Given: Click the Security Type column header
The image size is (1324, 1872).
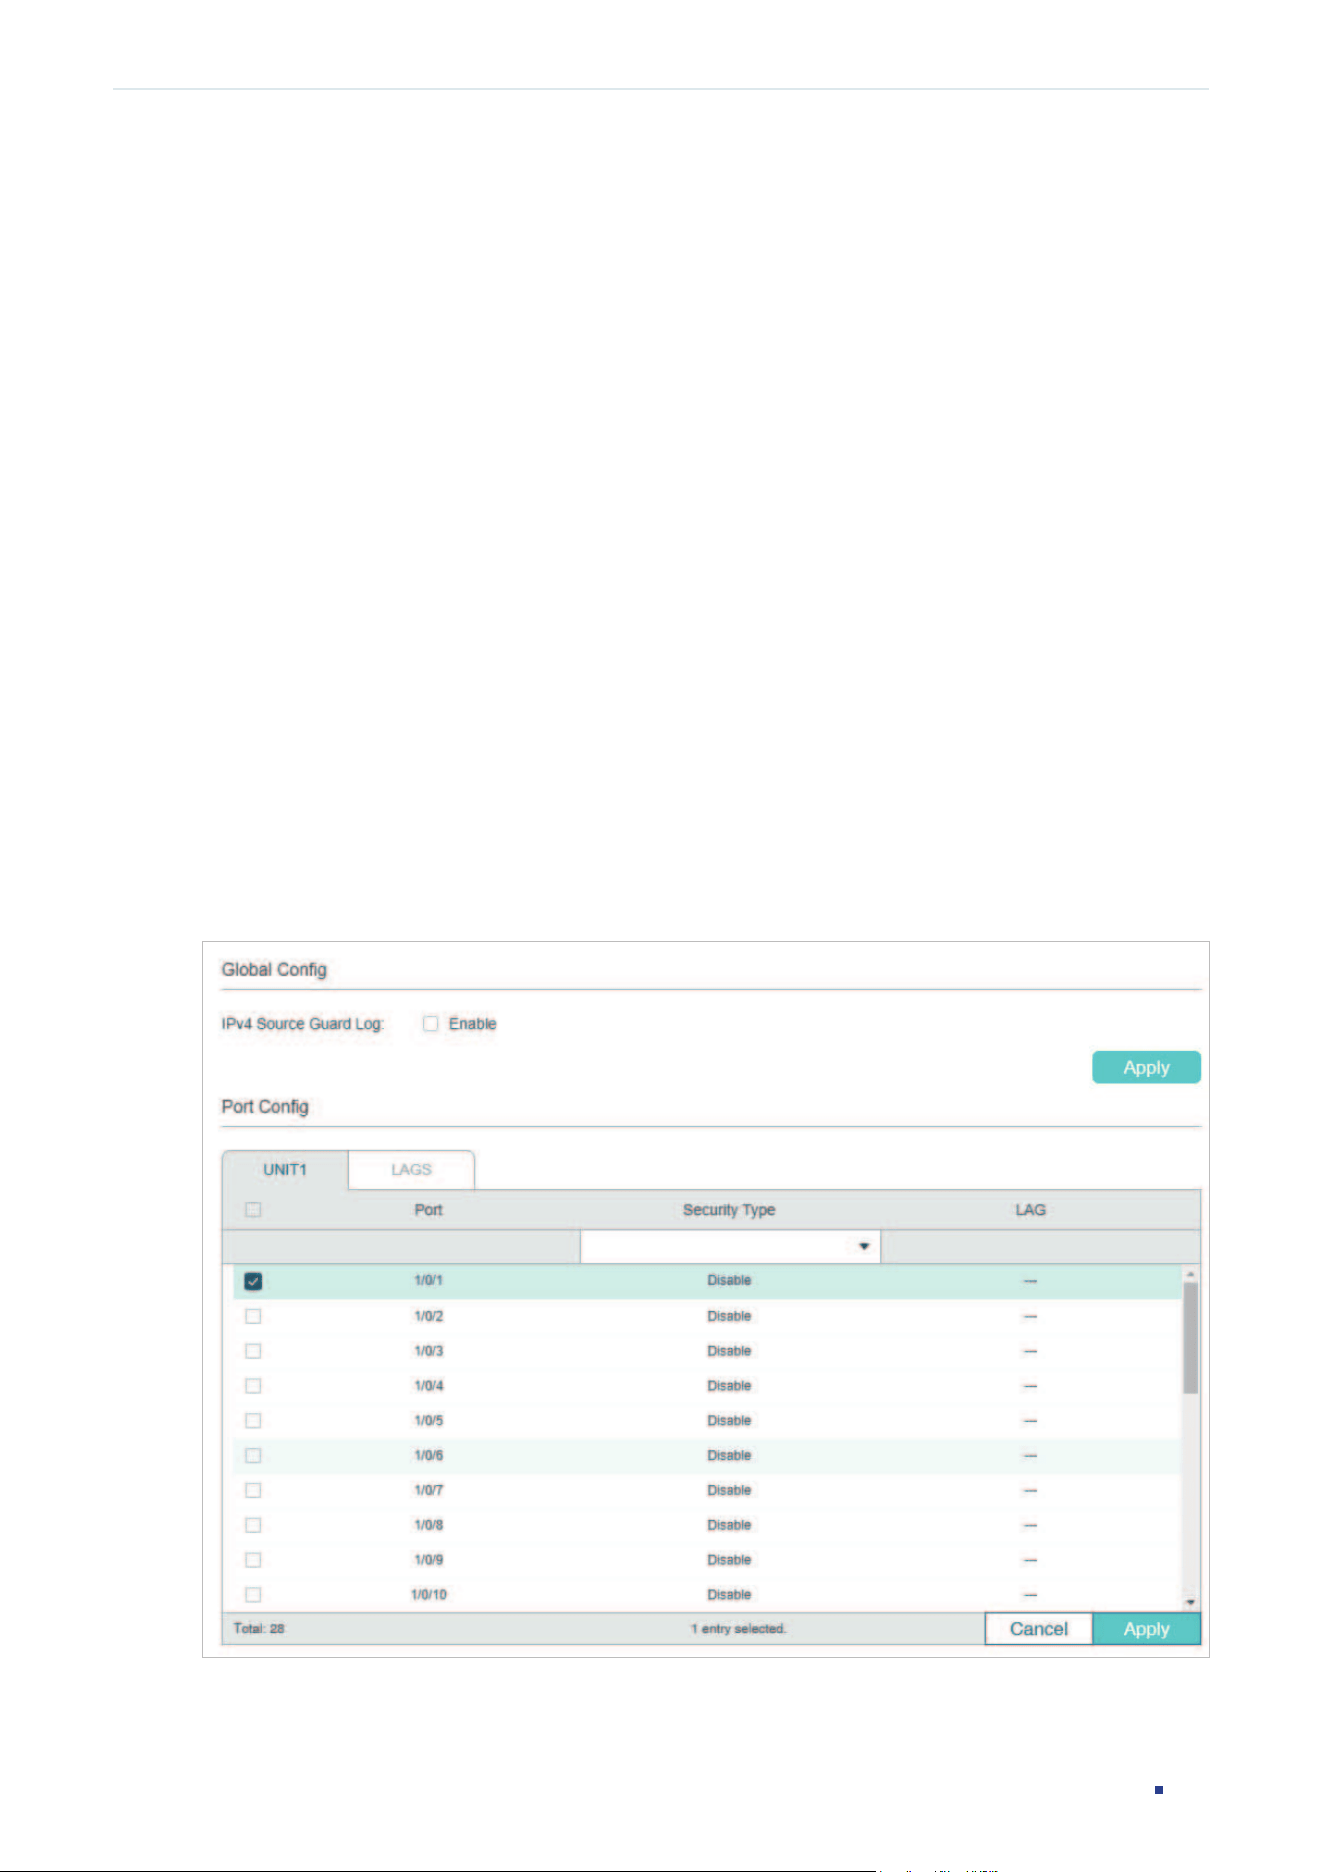Looking at the screenshot, I should (729, 1210).
